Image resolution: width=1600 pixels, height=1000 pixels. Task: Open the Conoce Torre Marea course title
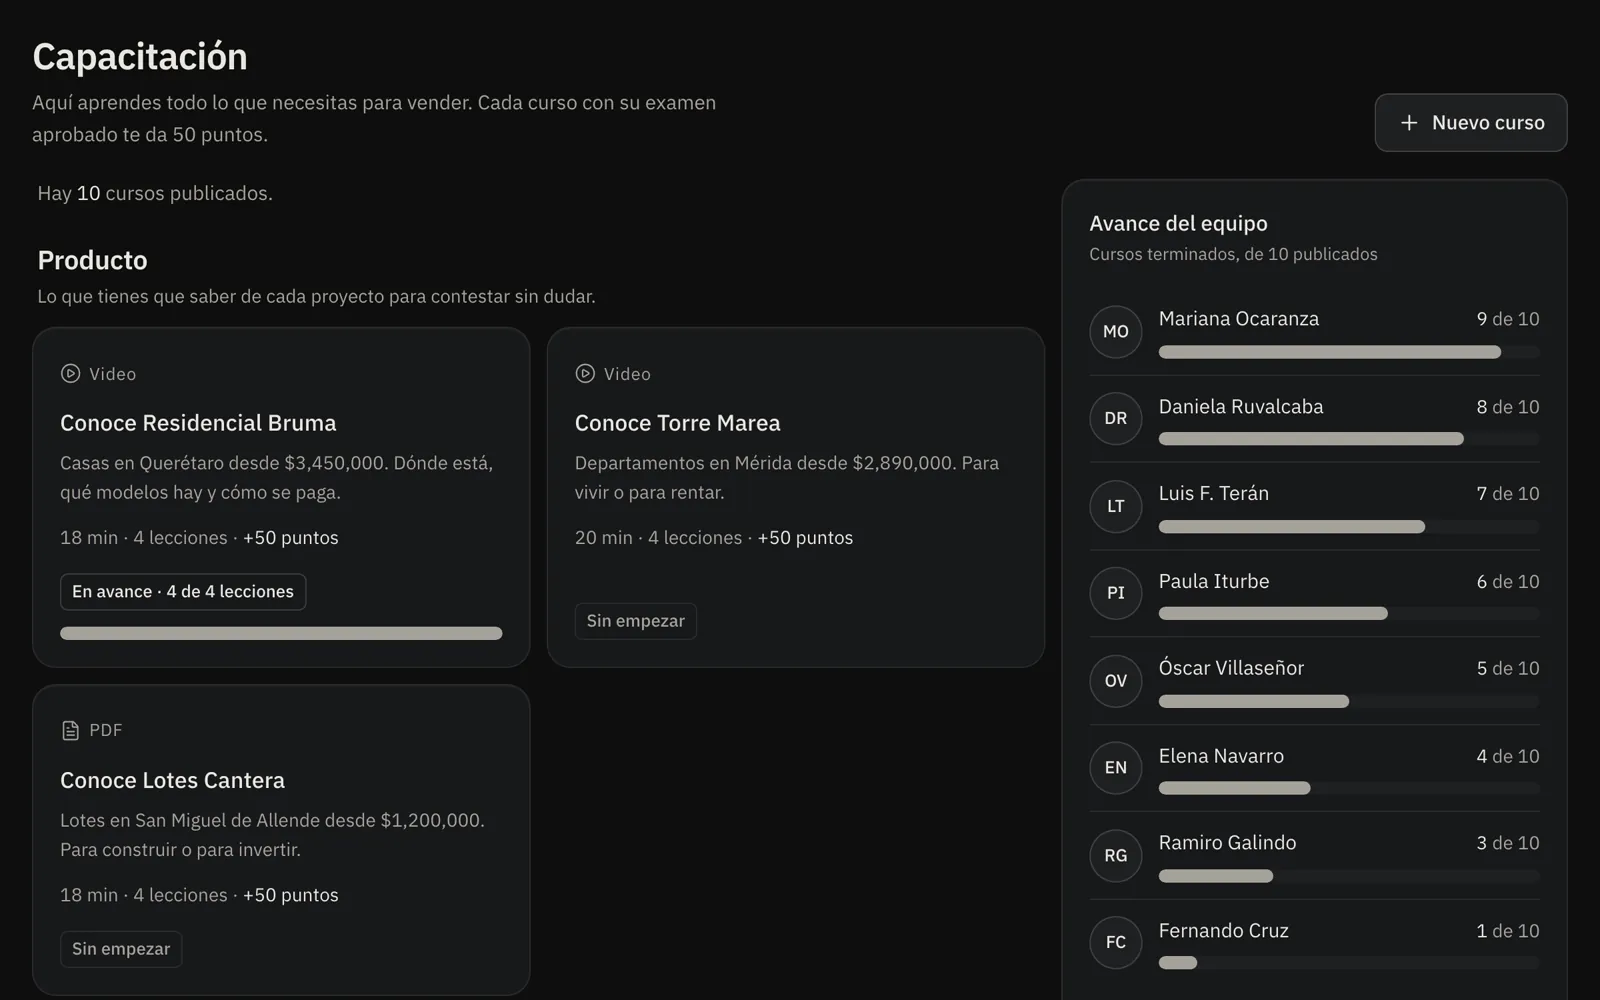pyautogui.click(x=677, y=423)
